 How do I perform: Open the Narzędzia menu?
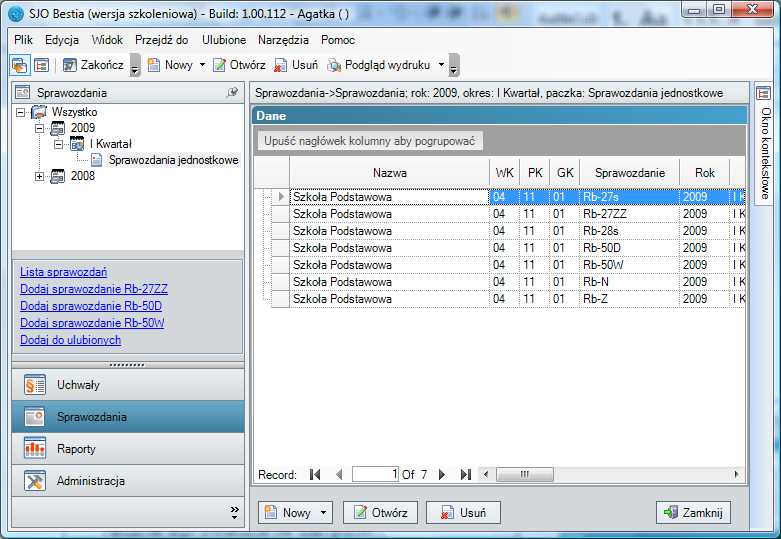[x=283, y=40]
